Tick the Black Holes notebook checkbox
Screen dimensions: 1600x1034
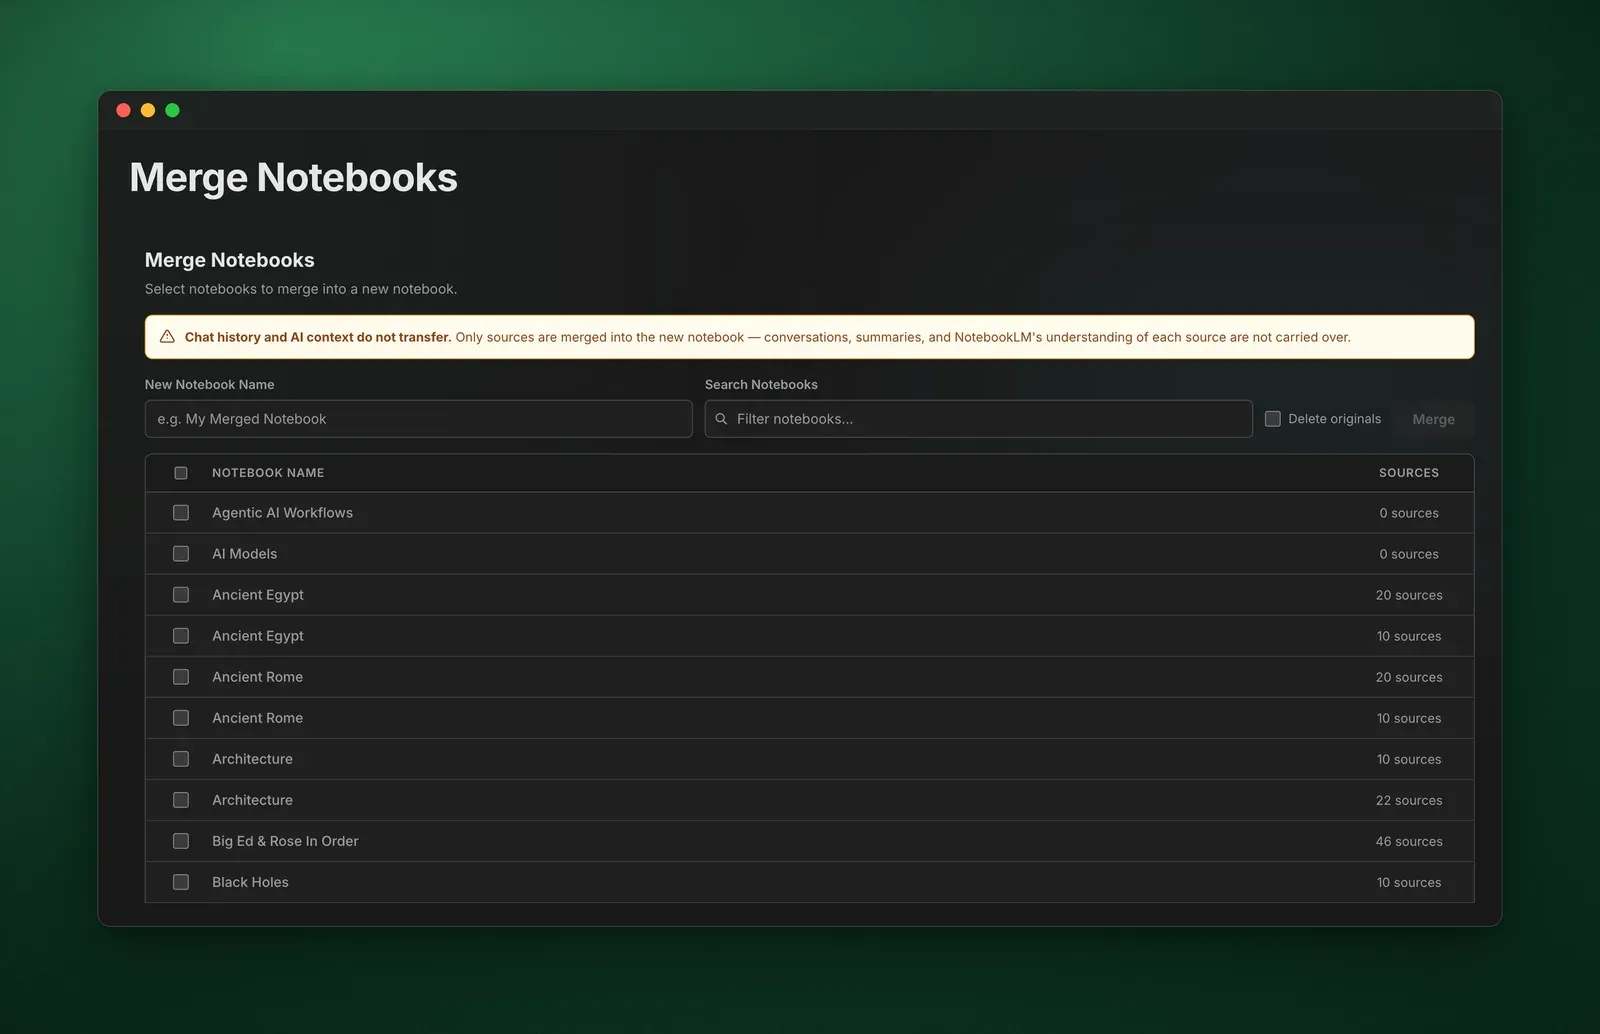click(x=181, y=882)
